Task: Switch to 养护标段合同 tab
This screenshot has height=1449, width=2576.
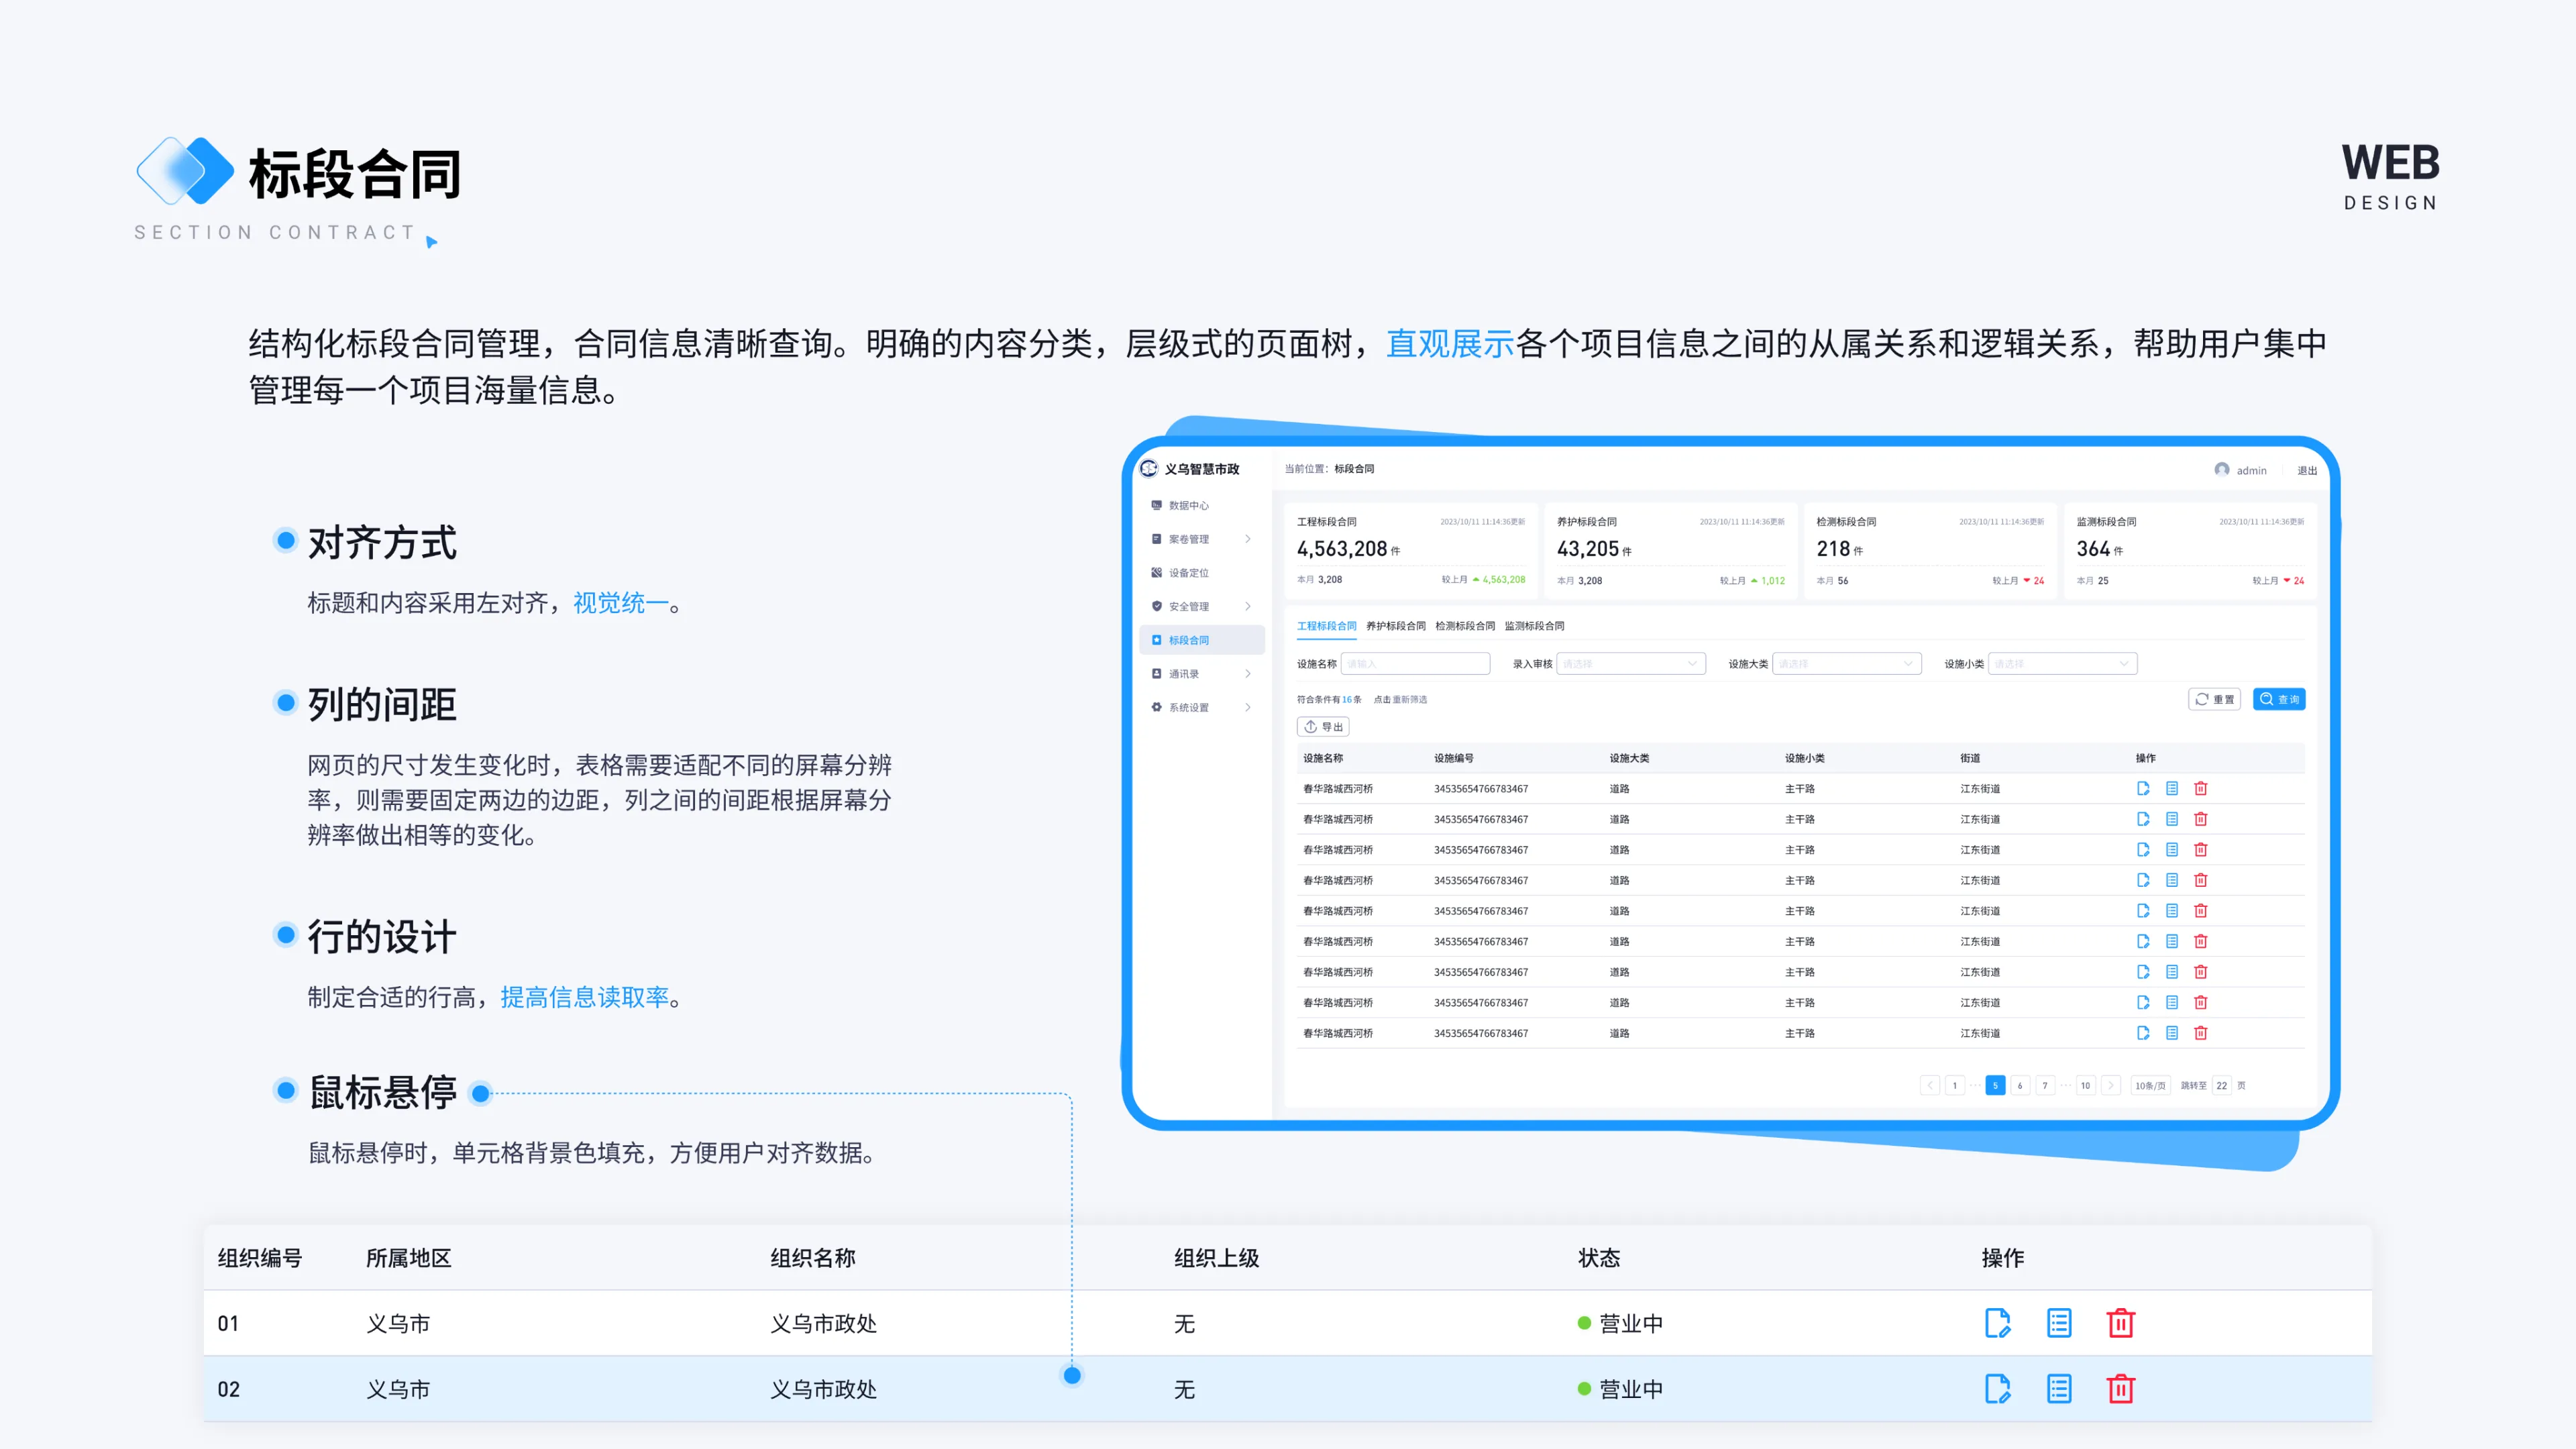Action: [1395, 626]
